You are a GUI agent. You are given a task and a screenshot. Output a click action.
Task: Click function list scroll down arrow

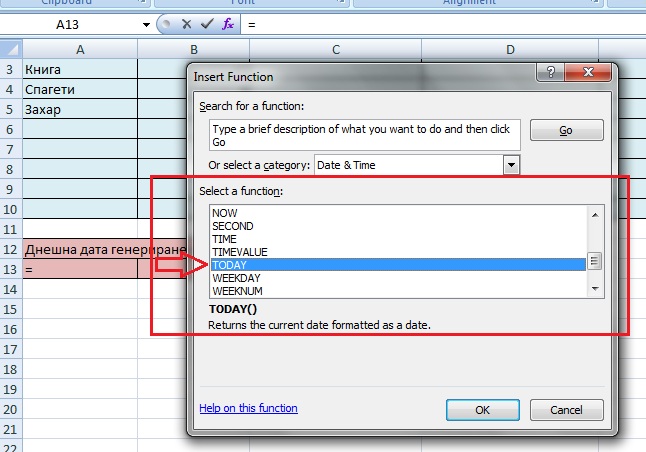595,288
